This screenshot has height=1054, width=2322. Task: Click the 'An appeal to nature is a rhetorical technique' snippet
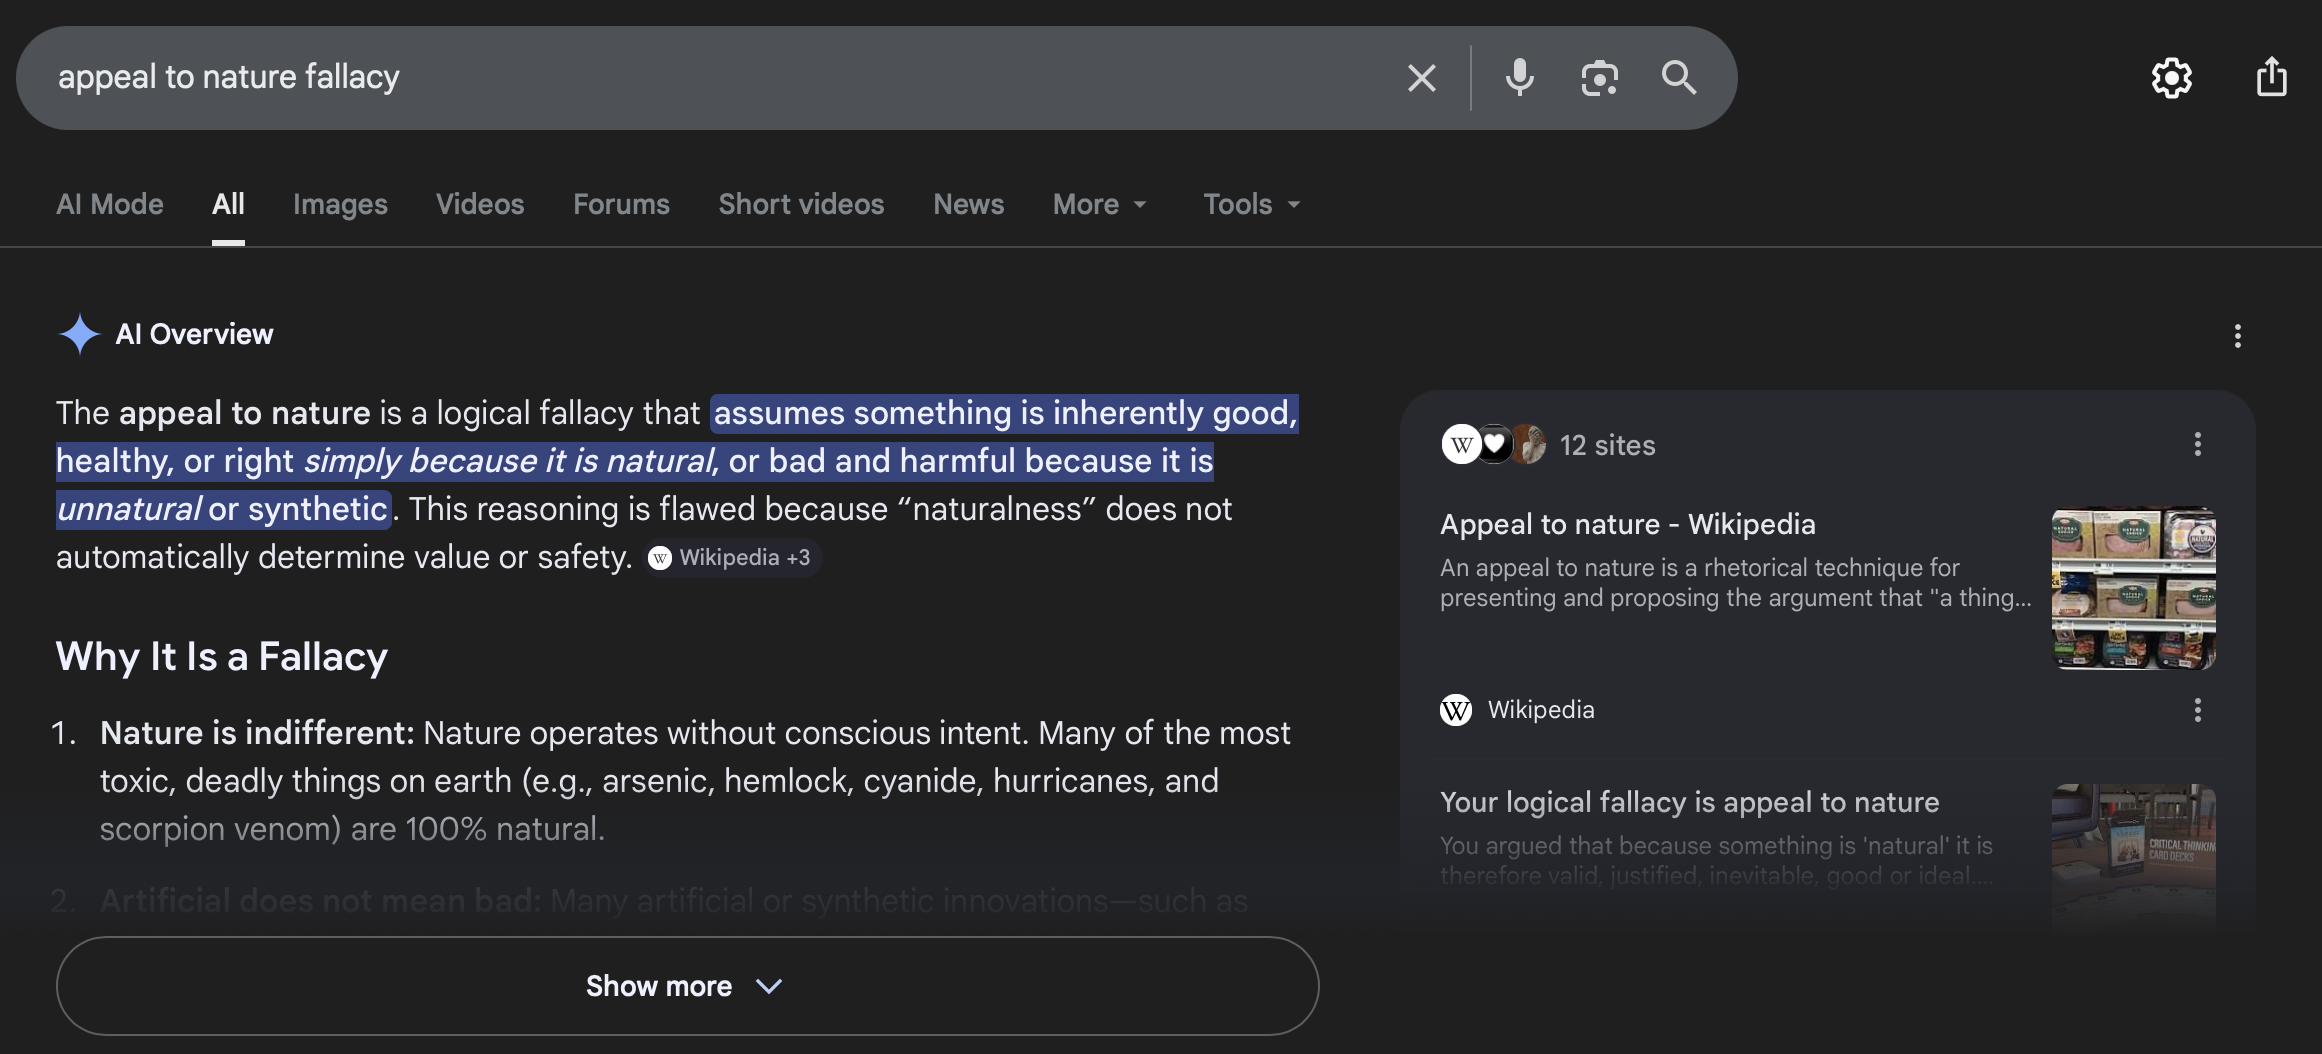pos(1736,582)
